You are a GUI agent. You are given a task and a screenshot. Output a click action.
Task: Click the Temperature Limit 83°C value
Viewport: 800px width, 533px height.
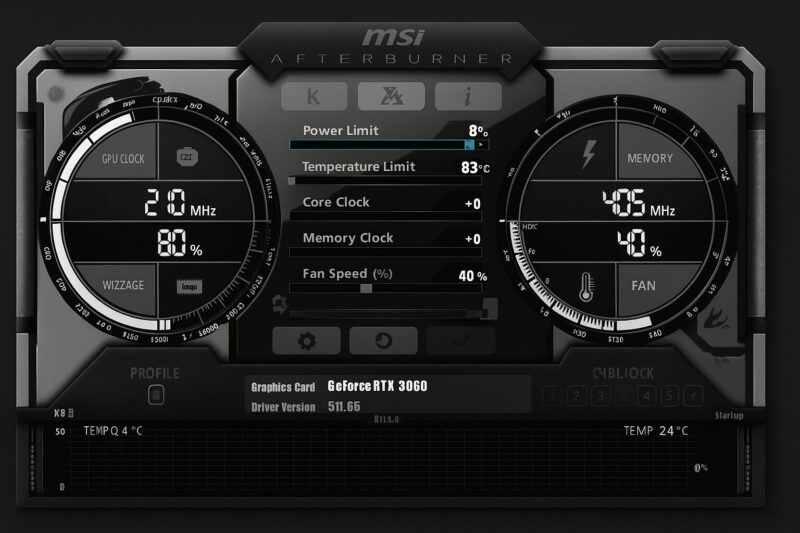coord(475,167)
